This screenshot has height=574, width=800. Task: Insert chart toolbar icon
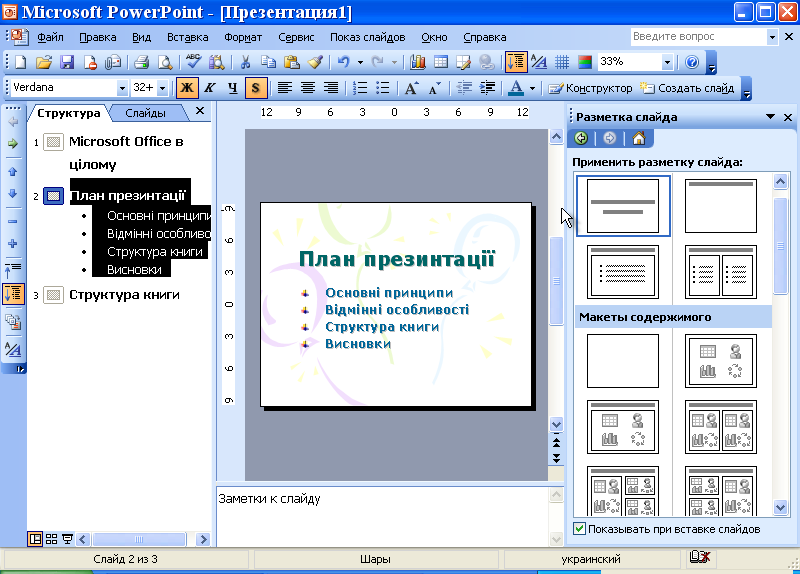click(418, 62)
